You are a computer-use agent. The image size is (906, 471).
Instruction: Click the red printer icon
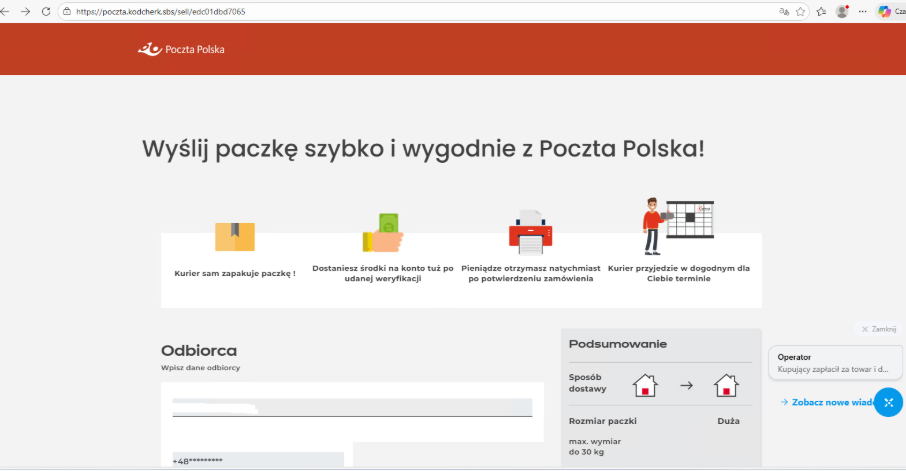tap(530, 231)
